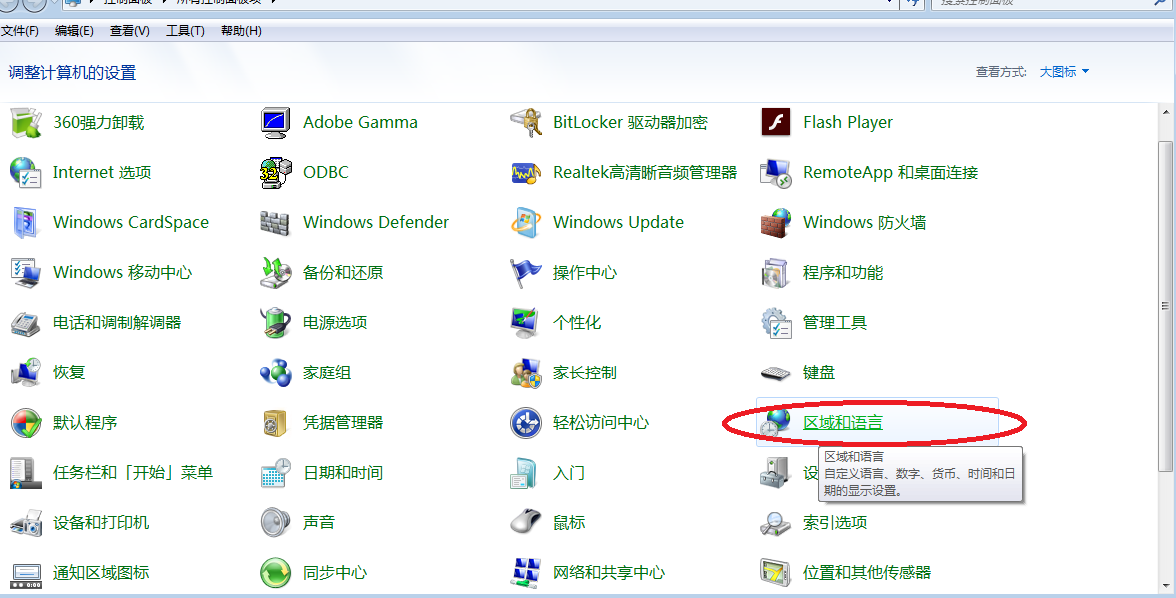Click the 网络和共享中心 icon
The image size is (1176, 598).
click(x=526, y=573)
